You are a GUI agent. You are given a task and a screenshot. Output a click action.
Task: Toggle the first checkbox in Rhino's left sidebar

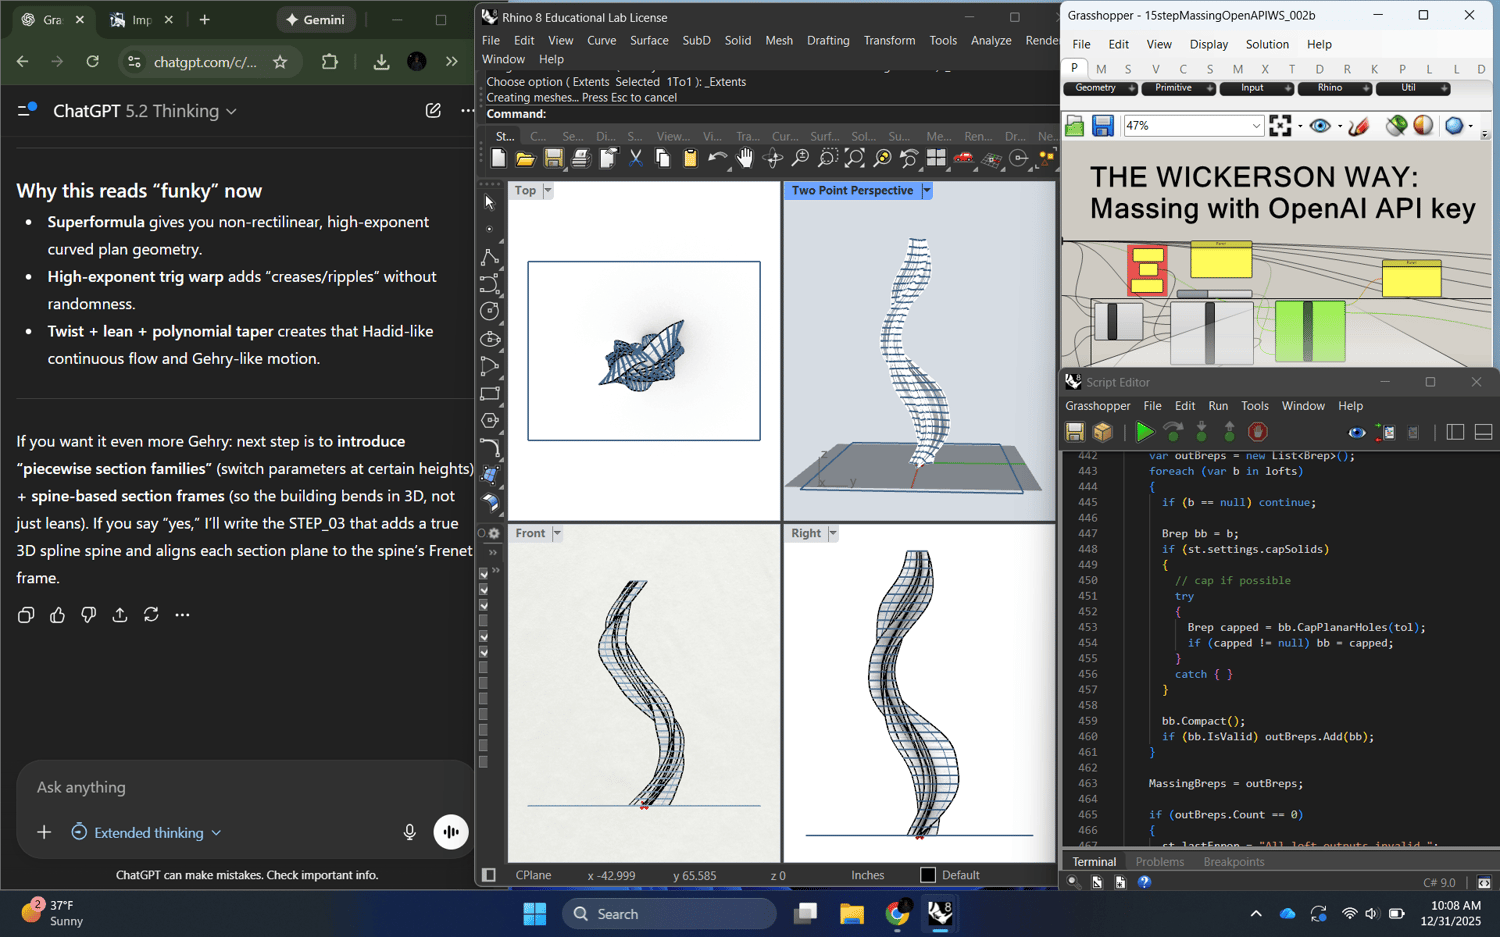[484, 574]
